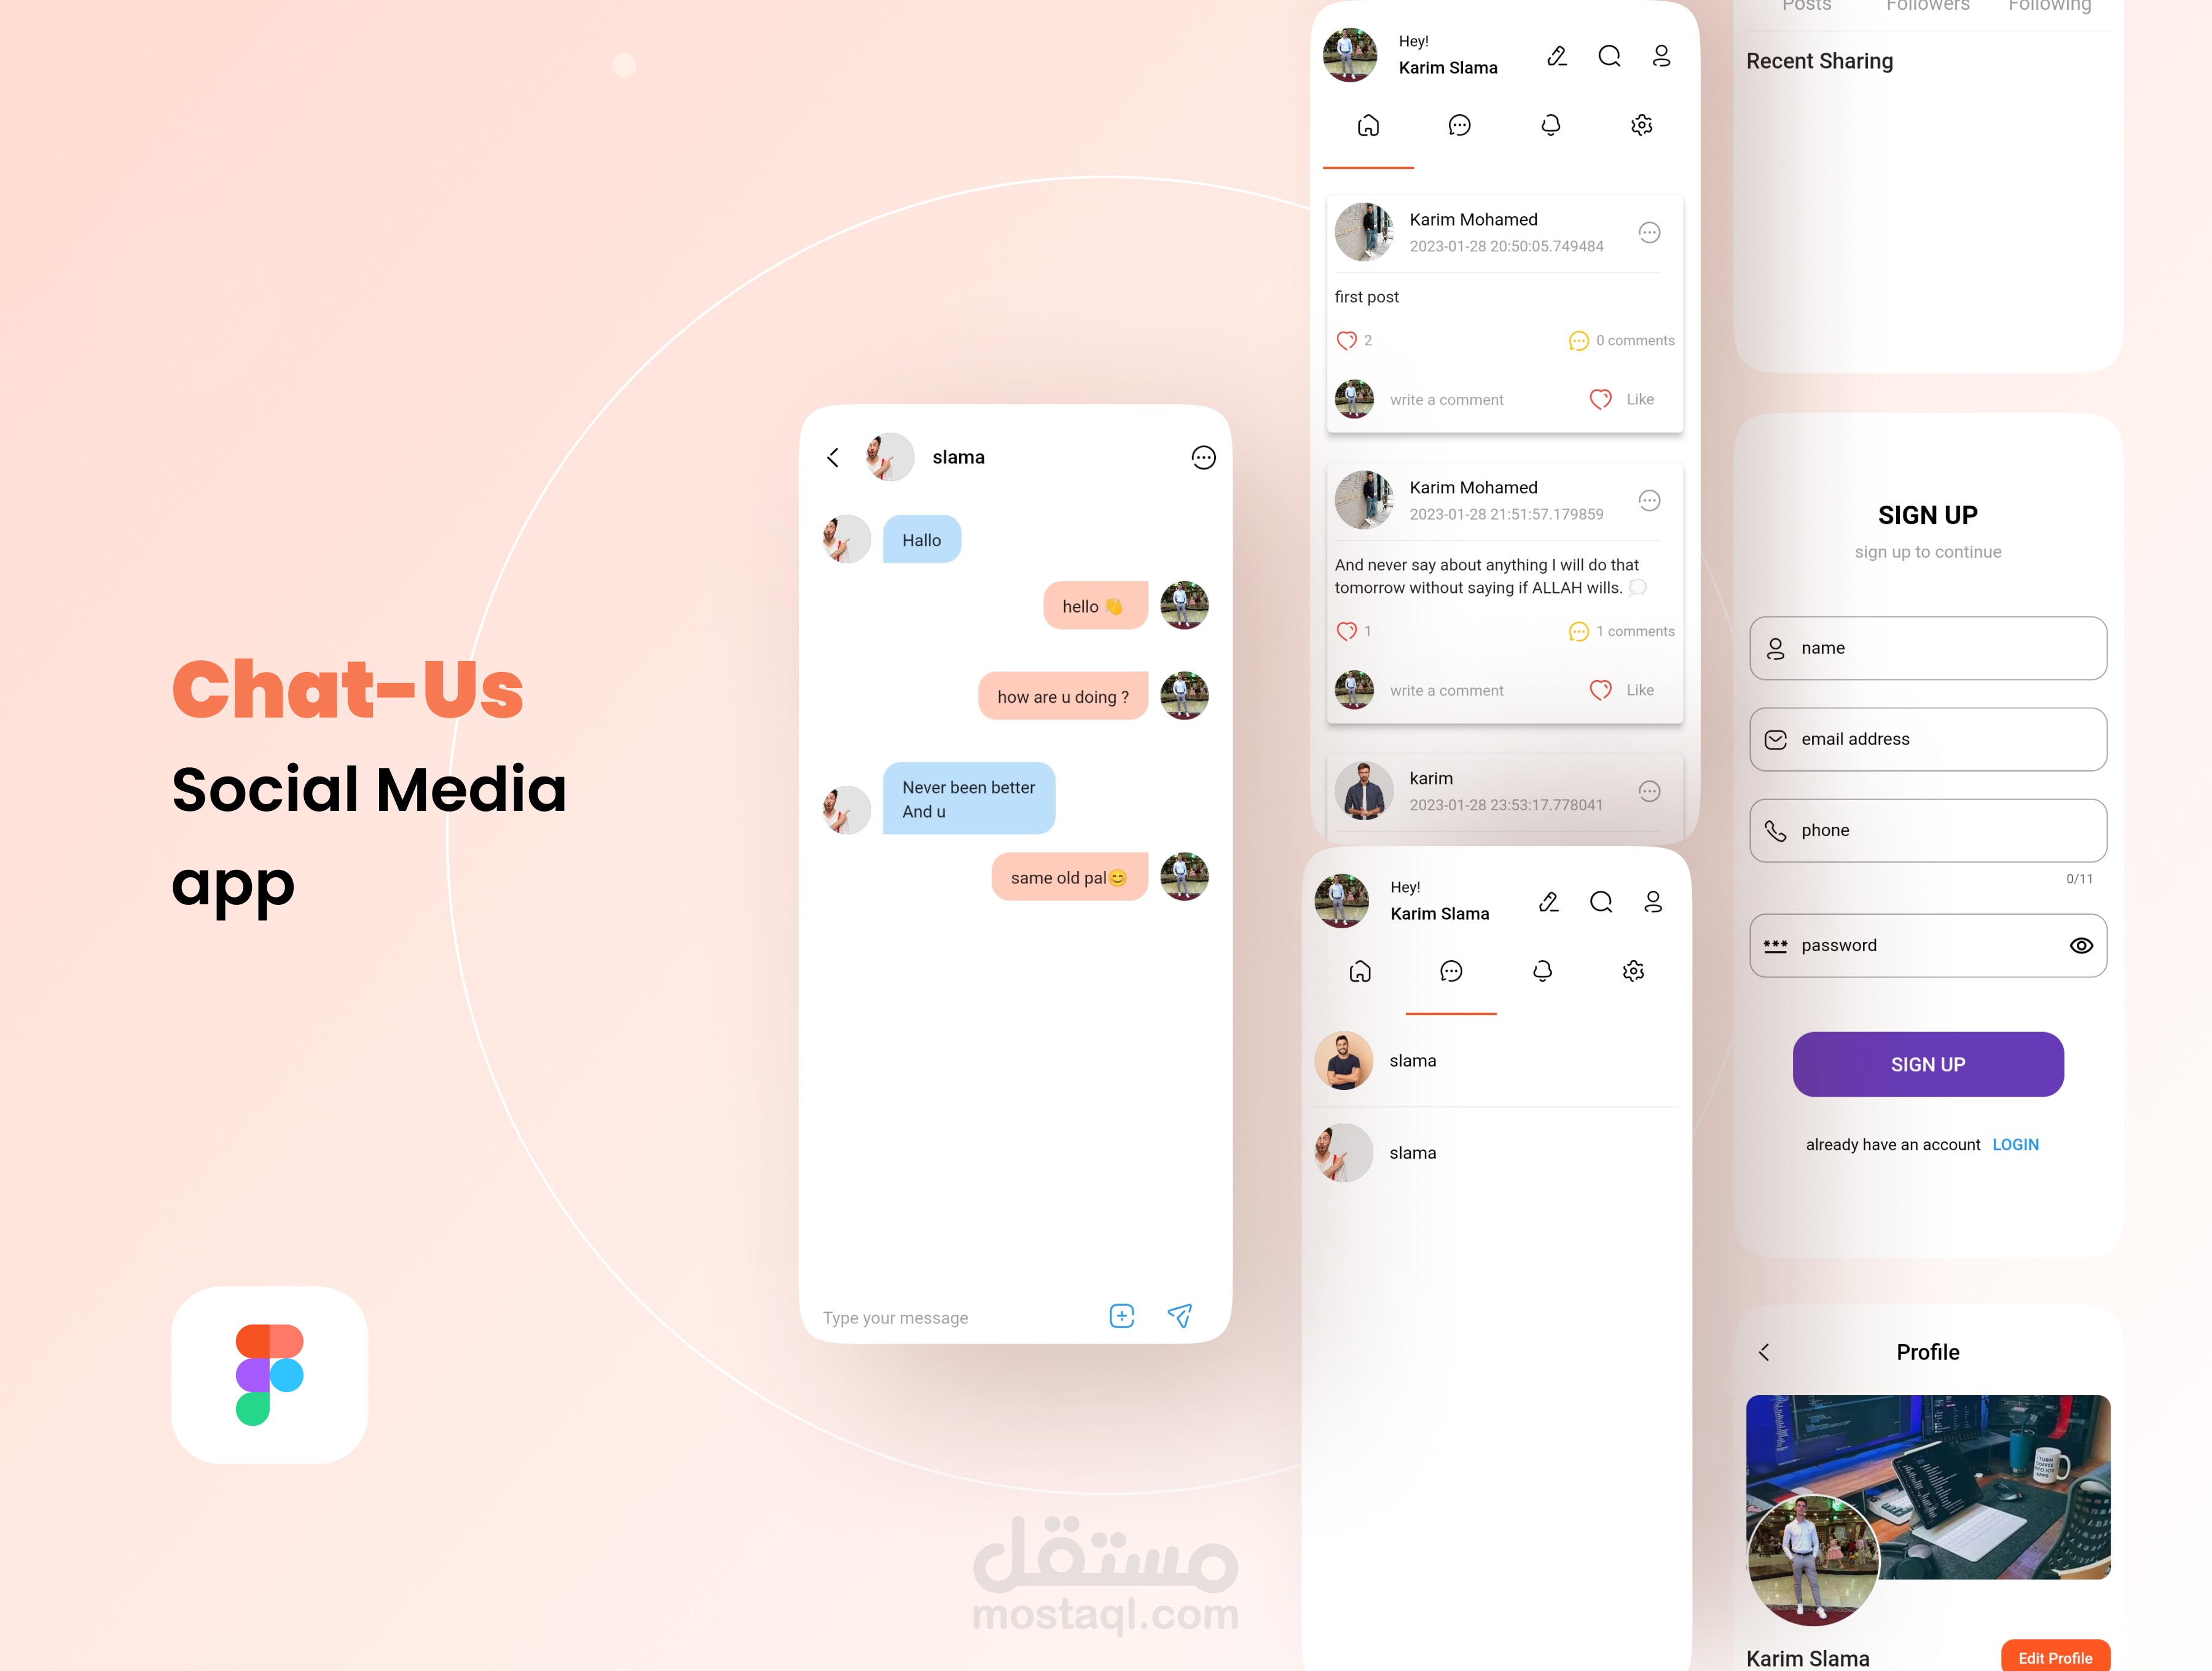
Task: Click the search icon in top bar
Action: [1608, 55]
